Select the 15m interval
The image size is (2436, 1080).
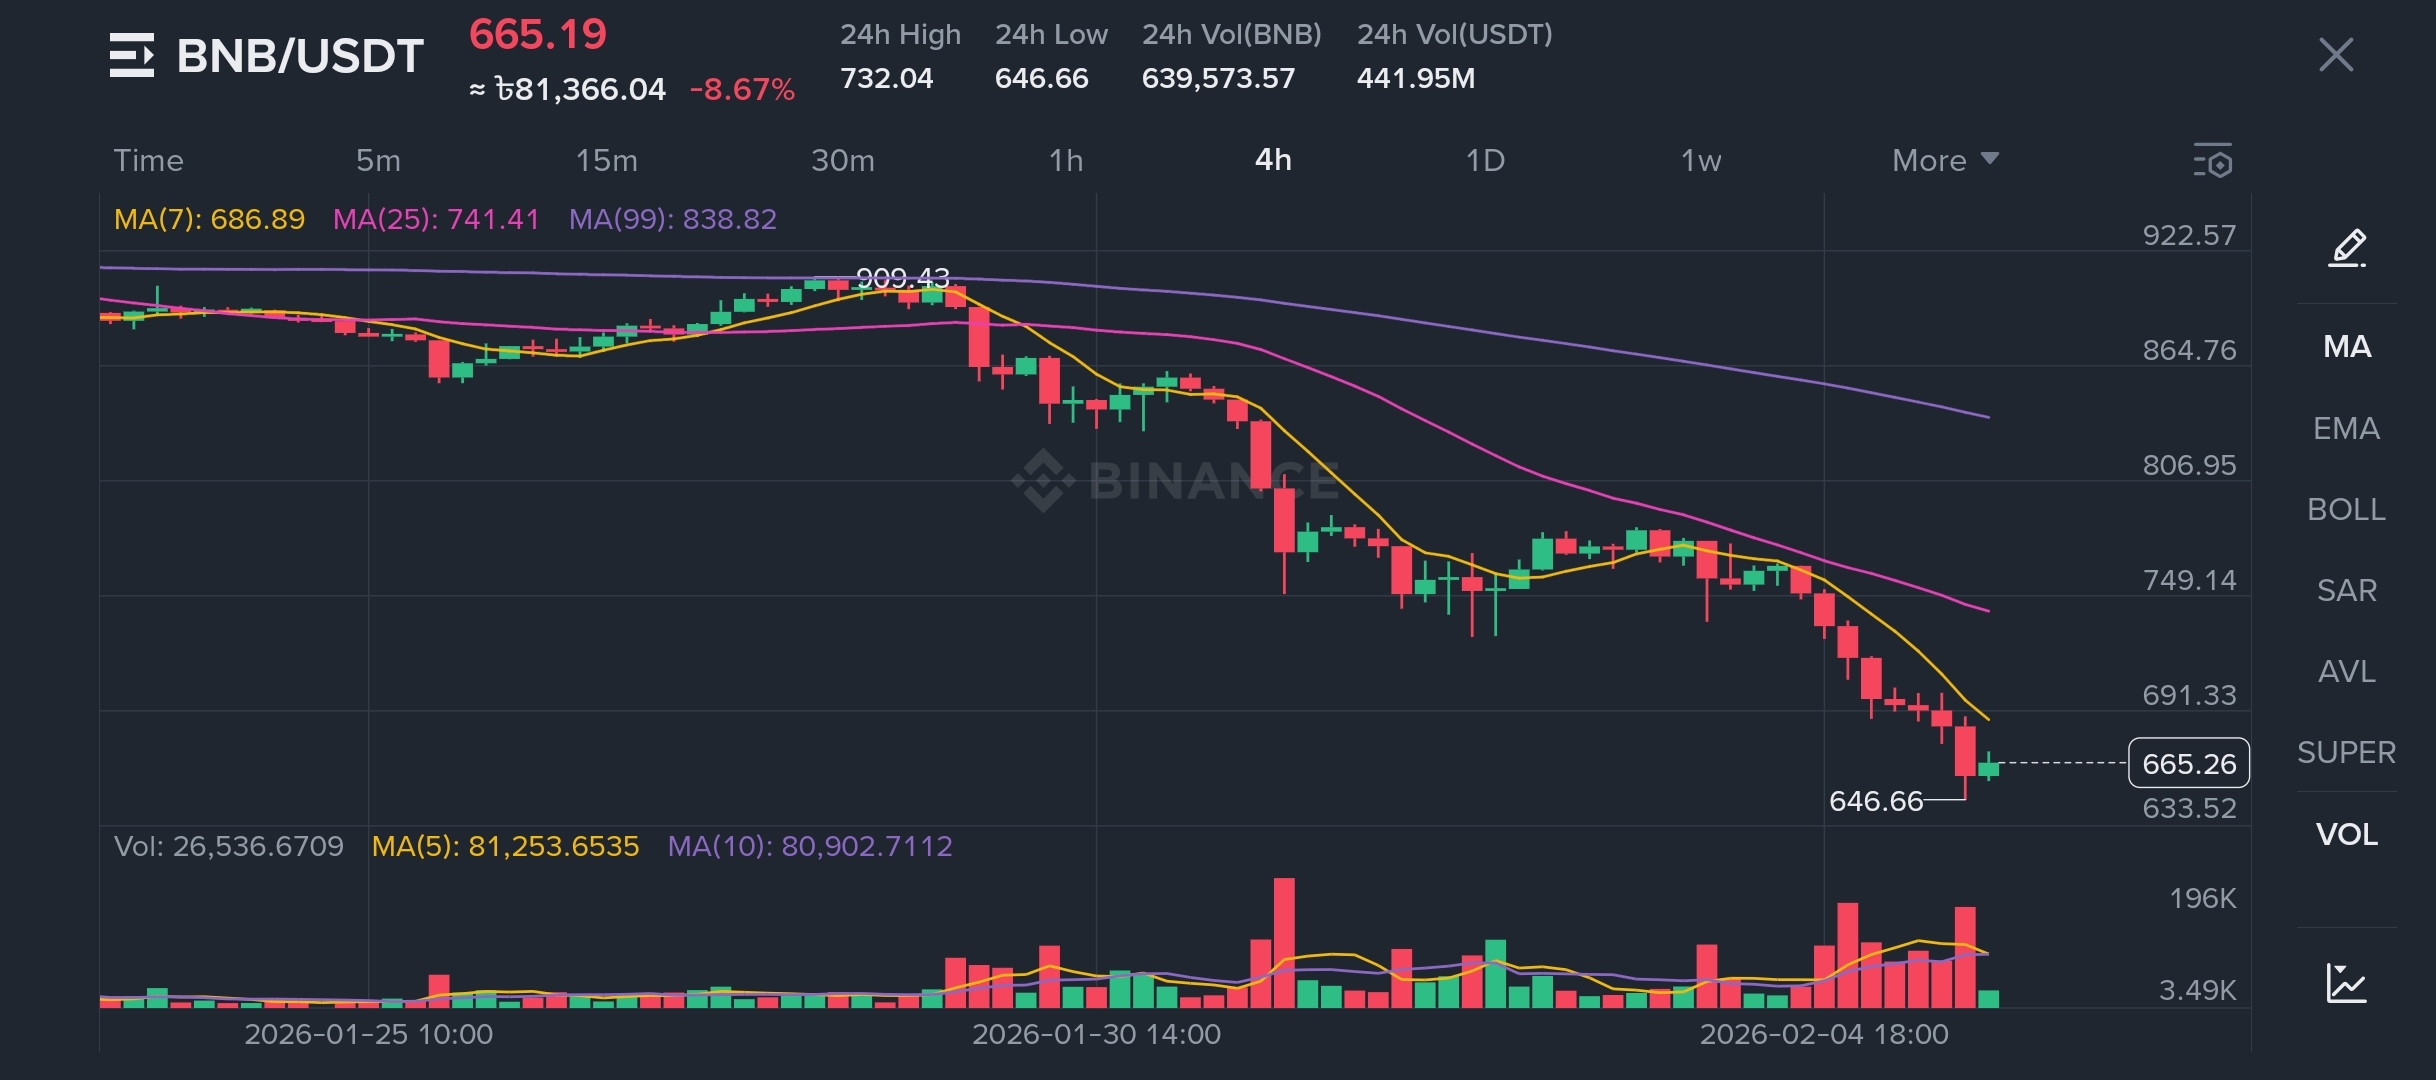point(606,160)
